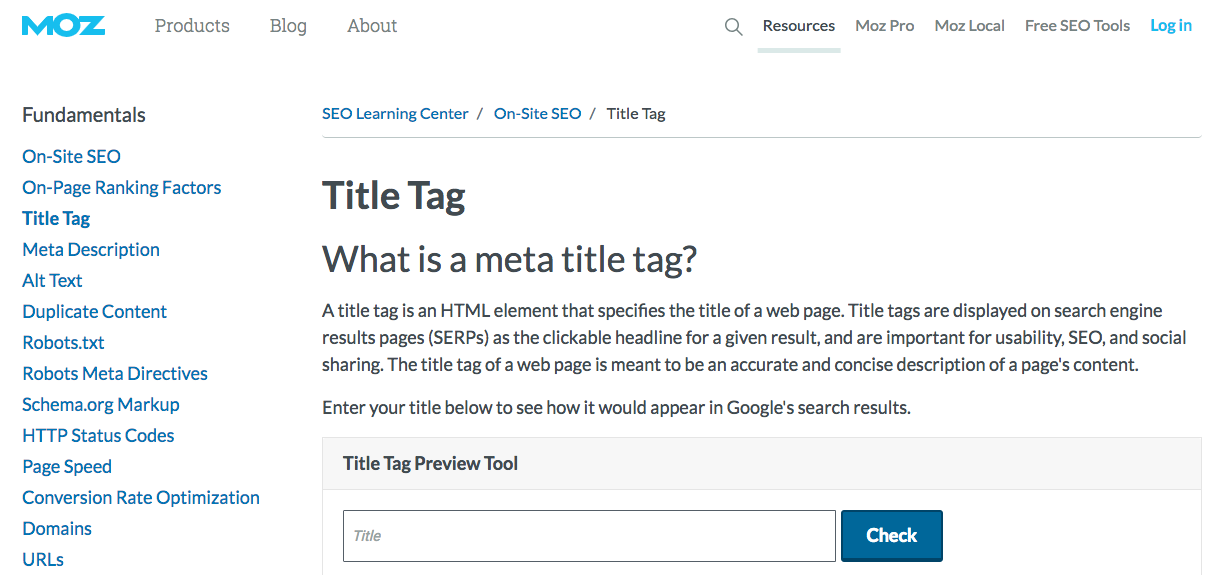Select Meta Description in sidebar
The image size is (1208, 575).
(x=91, y=250)
